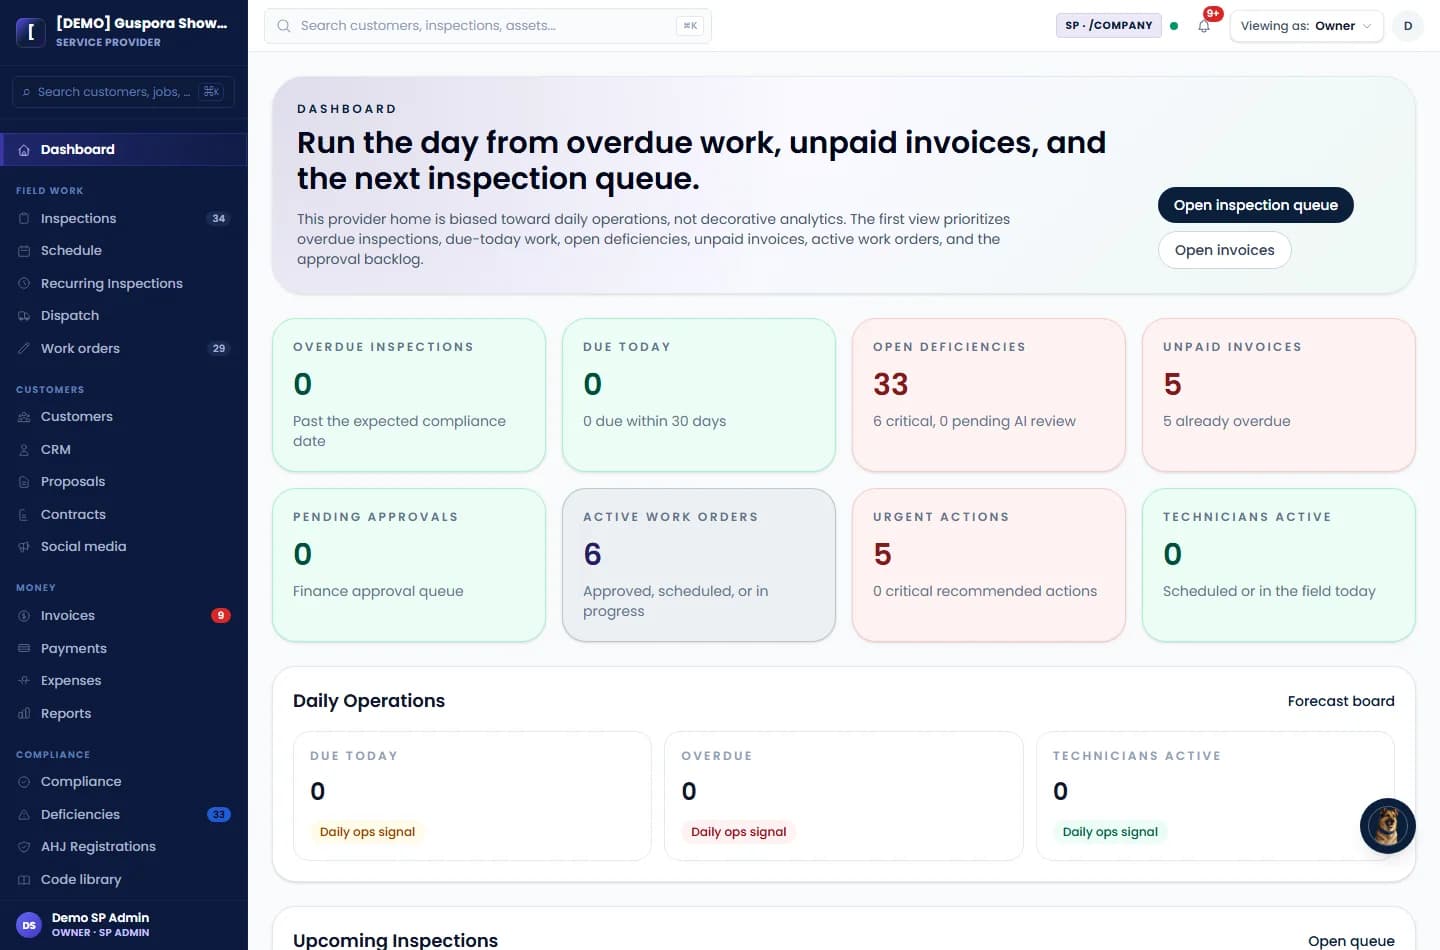Viewport: 1440px width, 950px height.
Task: Click the DS avatar in sidebar footer
Action: pyautogui.click(x=29, y=925)
